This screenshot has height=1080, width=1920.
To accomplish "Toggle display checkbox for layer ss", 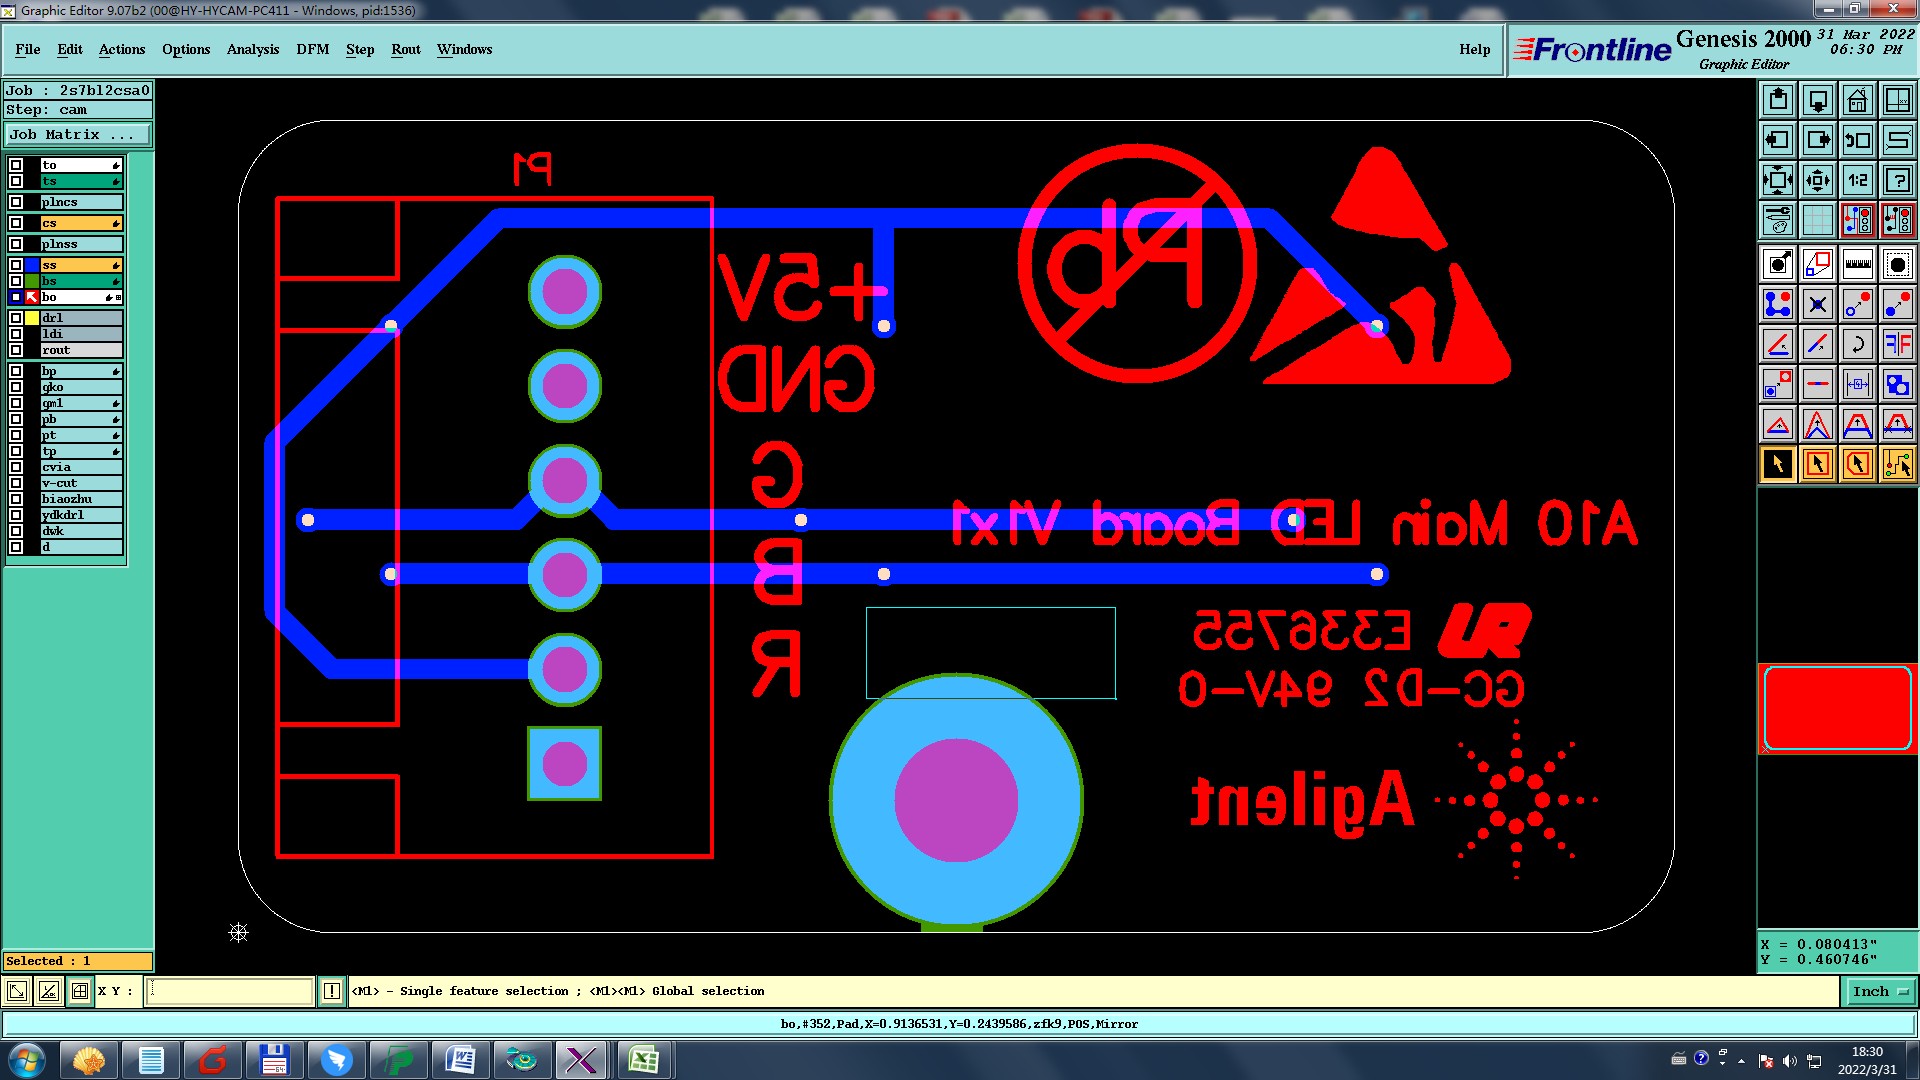I will tap(16, 265).
